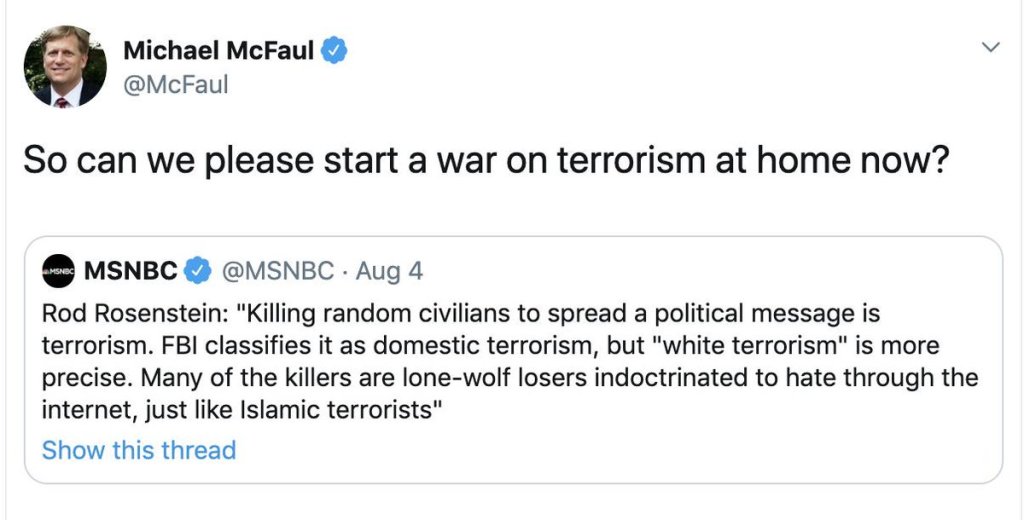Viewport: 1024px width, 520px height.
Task: Click the MSNBC verified checkmark badge
Action: pyautogui.click(x=199, y=270)
